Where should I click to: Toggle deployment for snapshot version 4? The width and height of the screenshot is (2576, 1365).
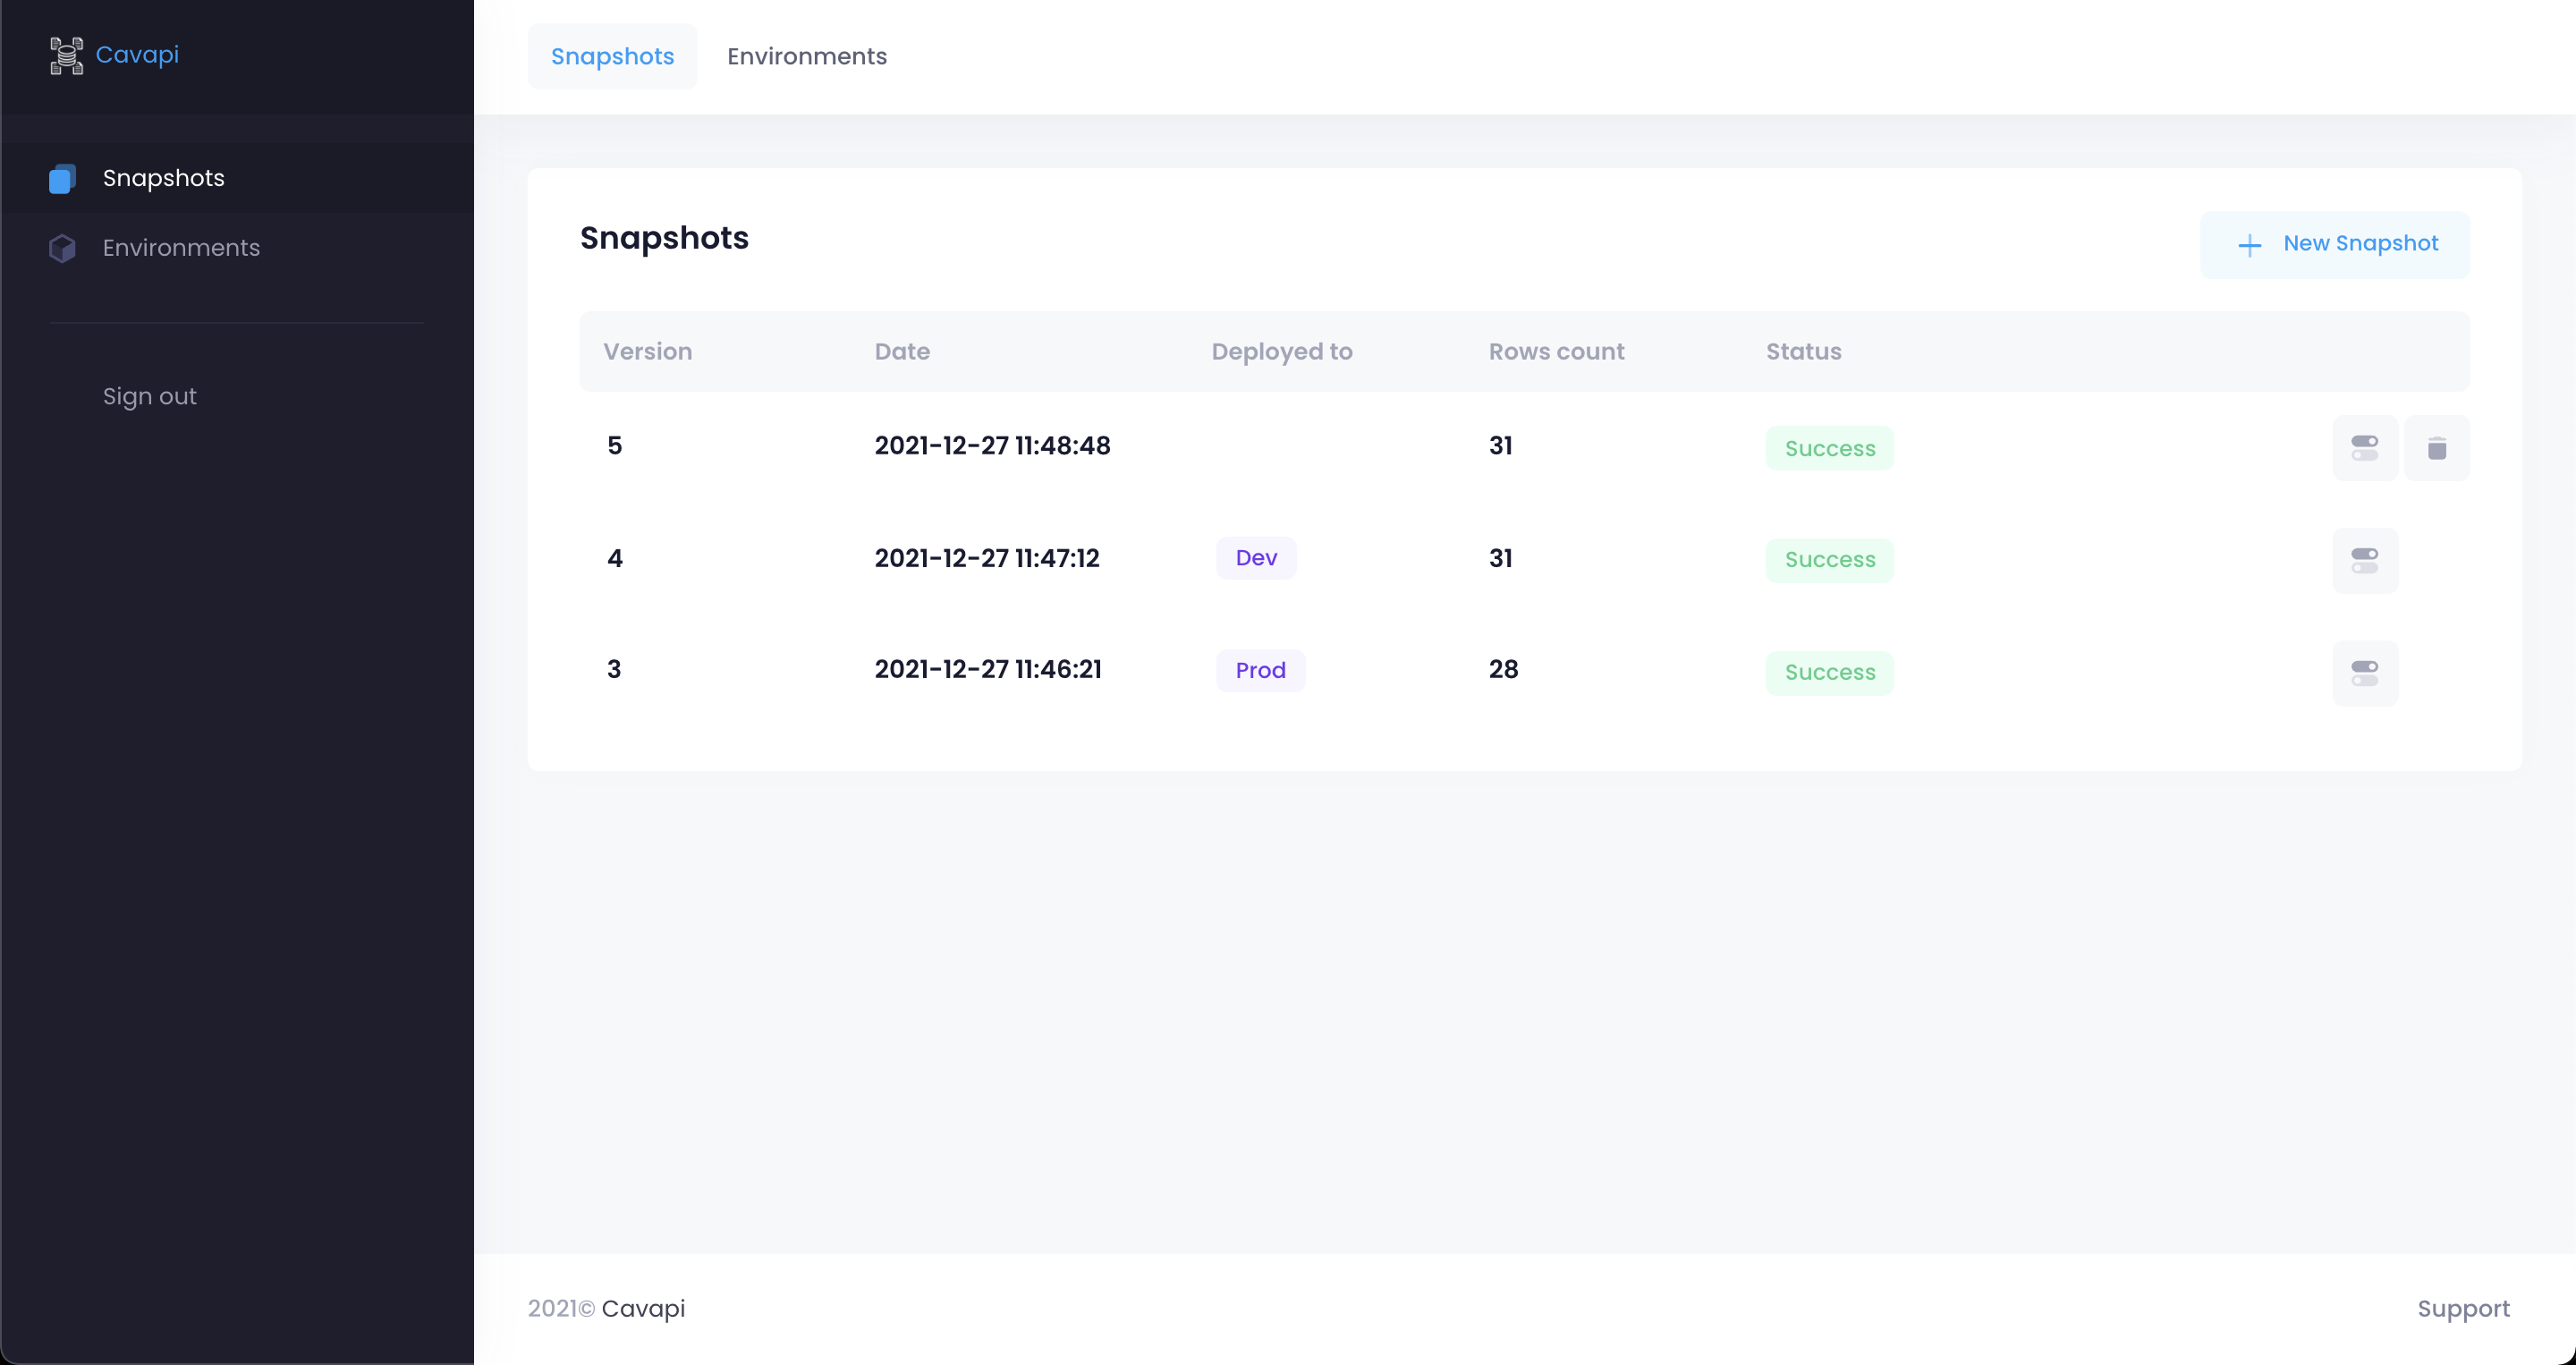(x=2364, y=560)
